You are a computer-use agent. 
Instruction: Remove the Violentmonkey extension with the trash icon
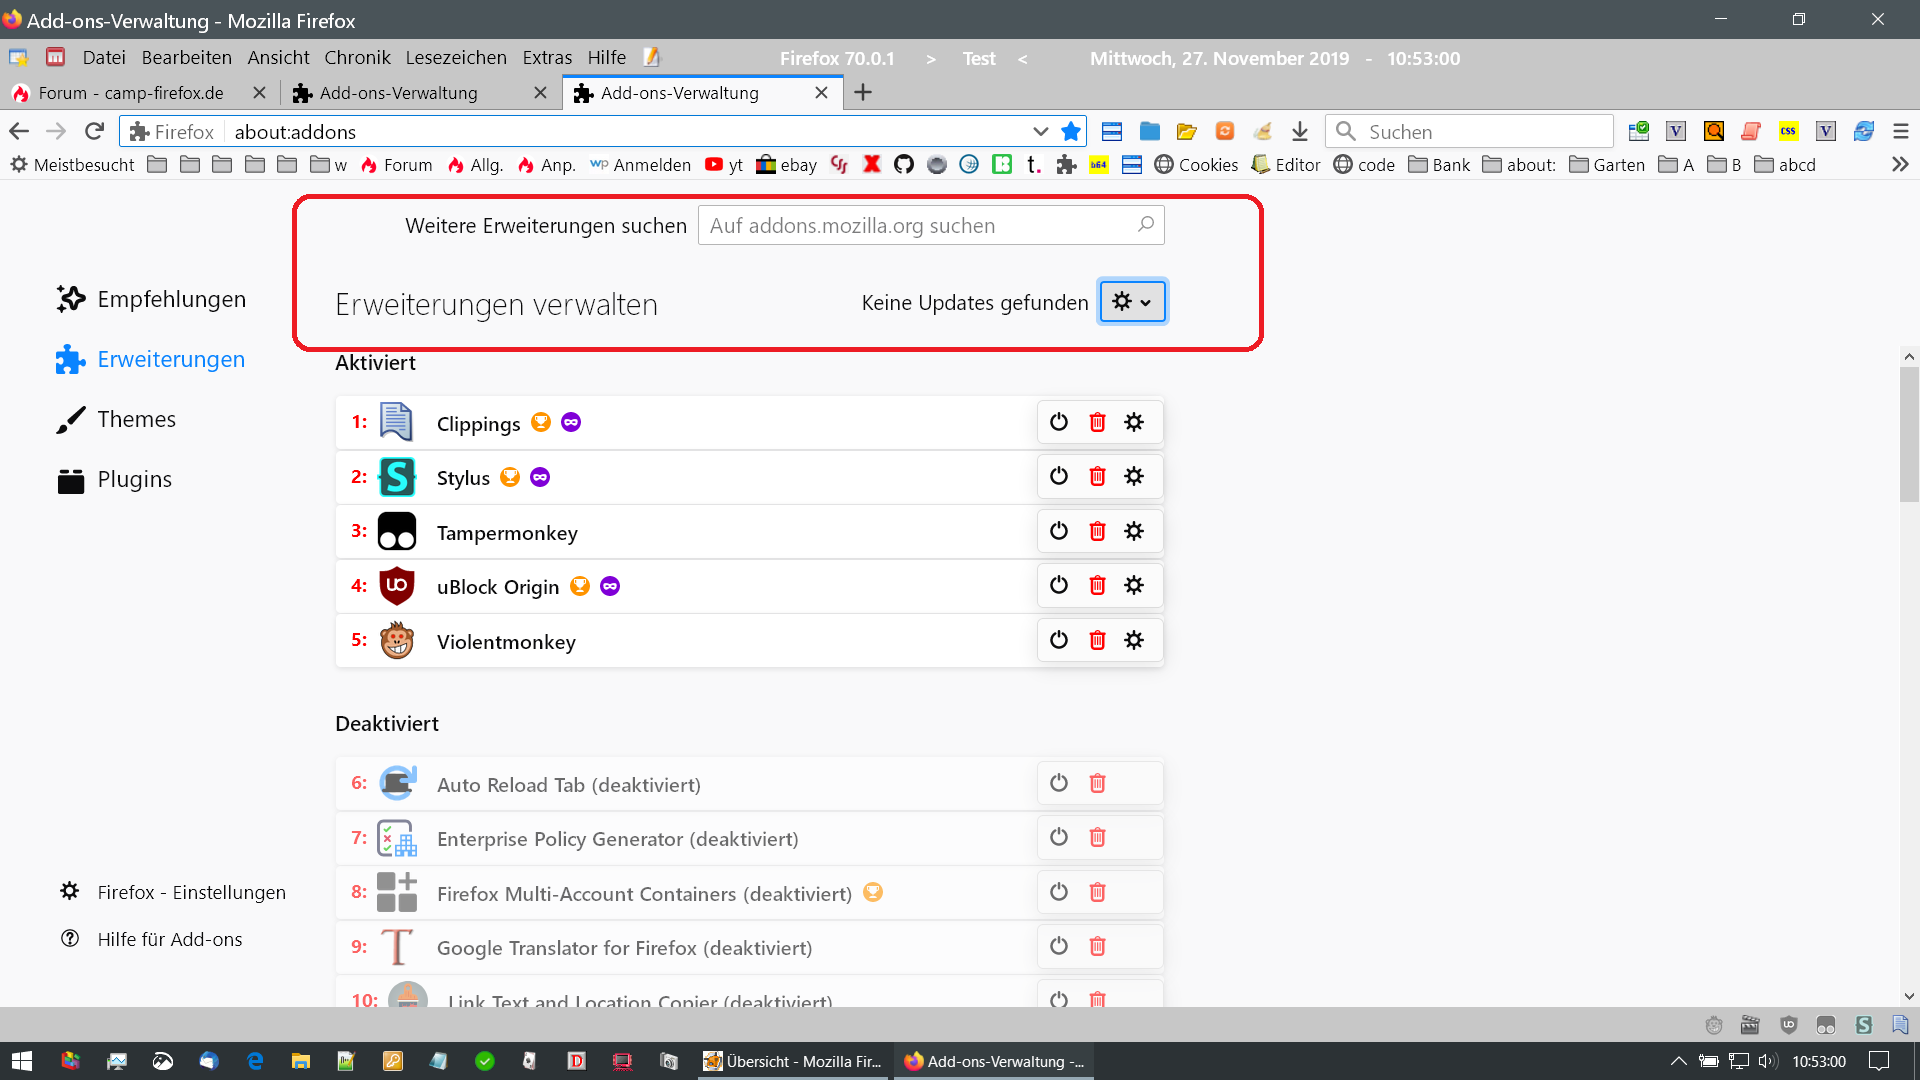pyautogui.click(x=1097, y=640)
